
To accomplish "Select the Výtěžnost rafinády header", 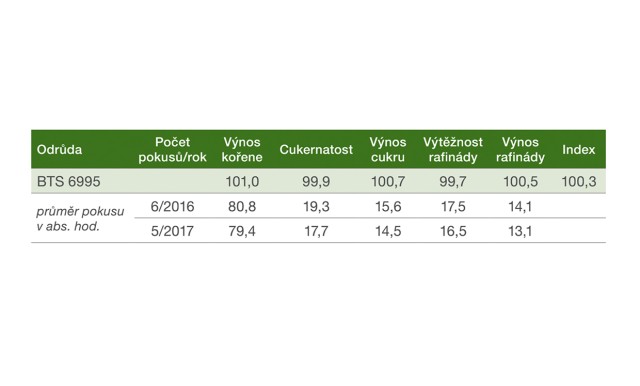I will coord(453,150).
